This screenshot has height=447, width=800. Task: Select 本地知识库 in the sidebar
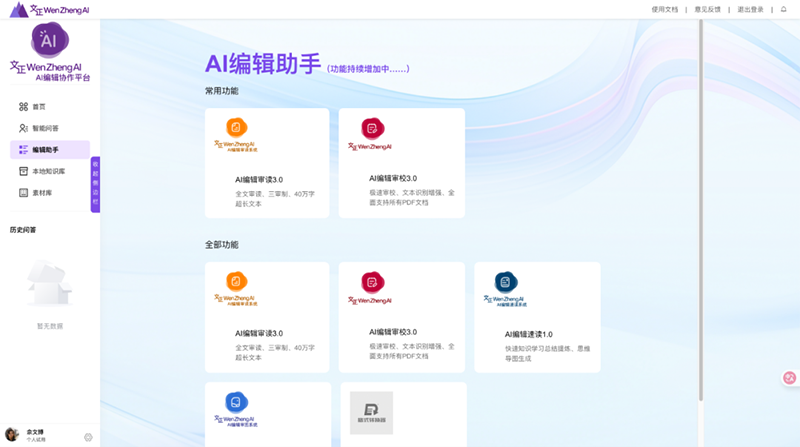48,171
